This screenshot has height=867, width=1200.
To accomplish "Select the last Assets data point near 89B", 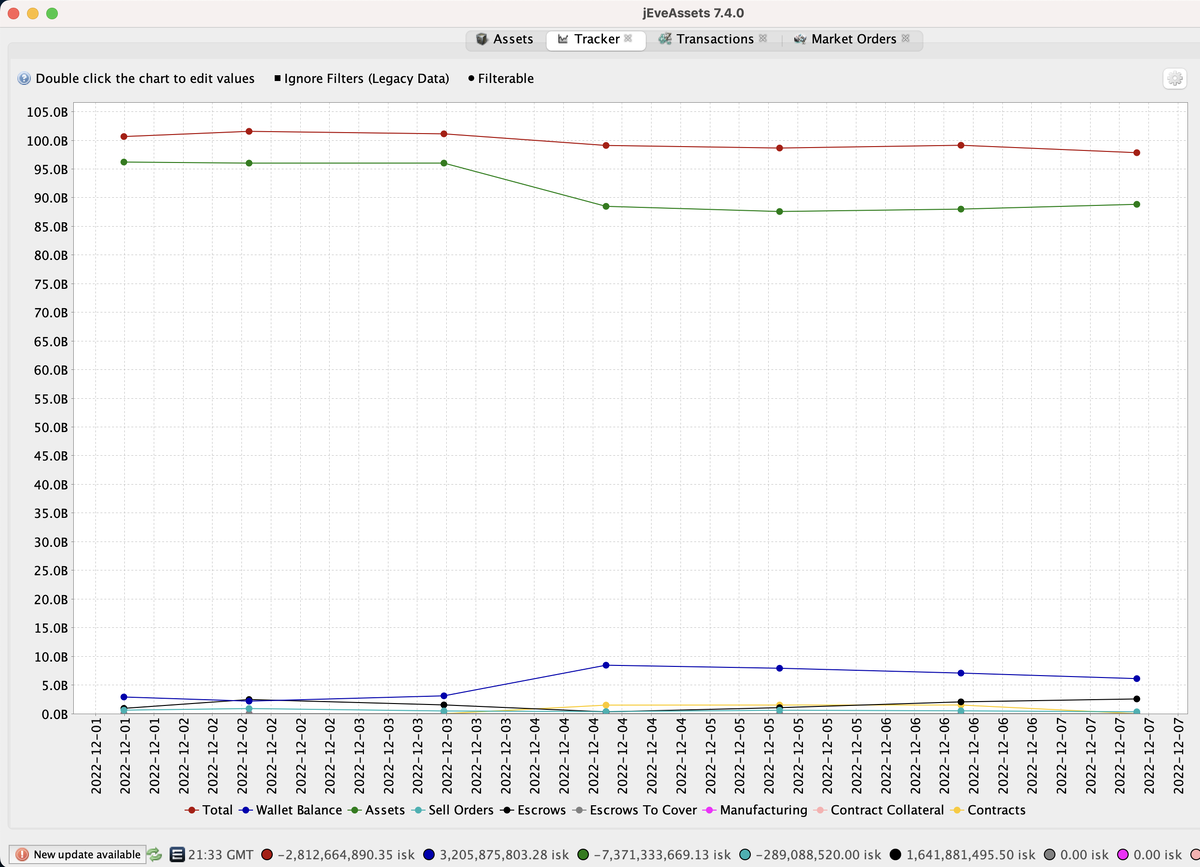I will point(1137,204).
